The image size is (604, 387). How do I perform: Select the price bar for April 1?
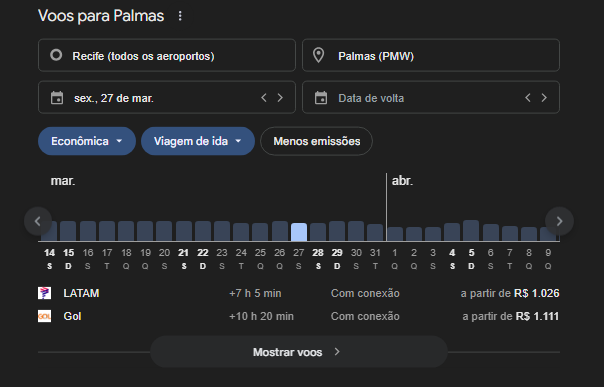pos(395,234)
